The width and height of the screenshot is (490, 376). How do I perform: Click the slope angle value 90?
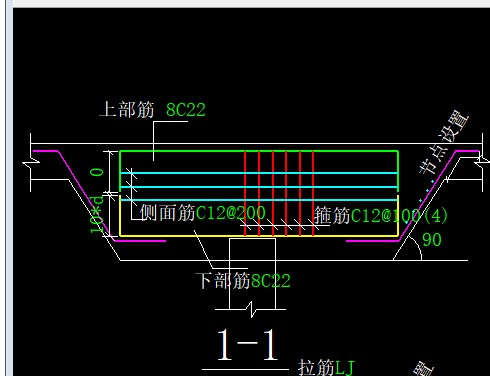(432, 240)
